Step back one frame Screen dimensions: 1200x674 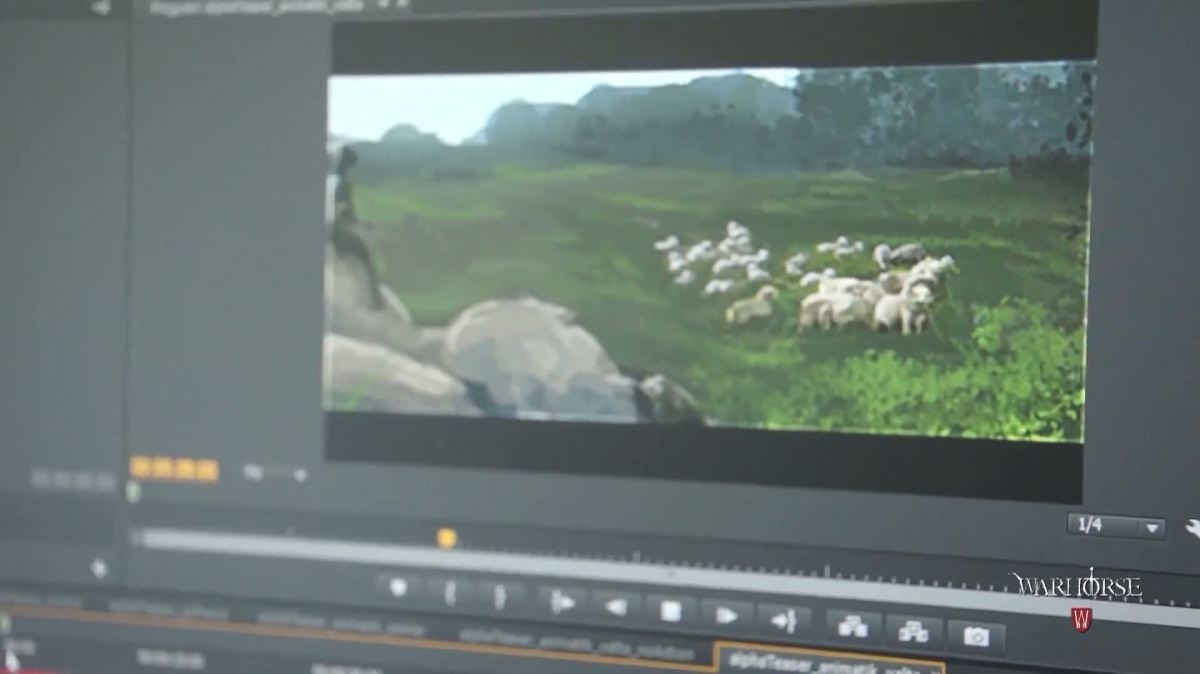616,606
